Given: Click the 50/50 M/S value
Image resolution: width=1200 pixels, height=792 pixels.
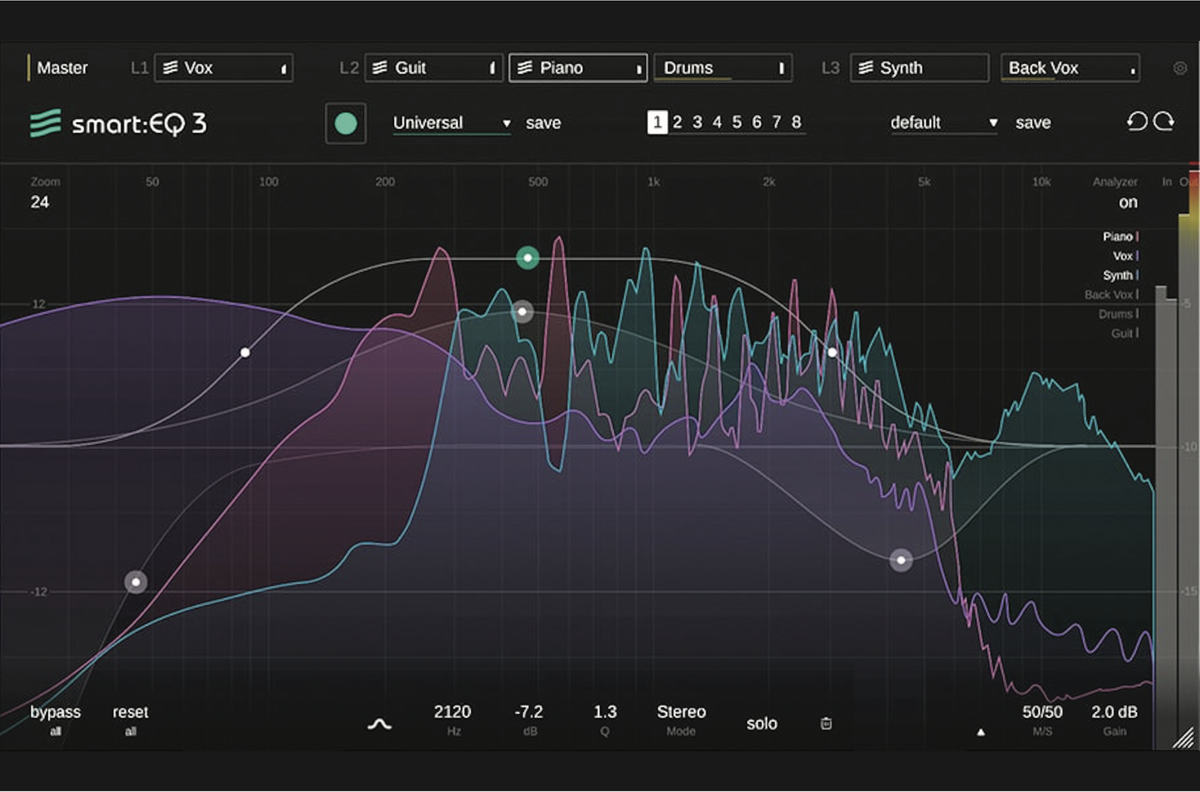Looking at the screenshot, I should [1043, 712].
